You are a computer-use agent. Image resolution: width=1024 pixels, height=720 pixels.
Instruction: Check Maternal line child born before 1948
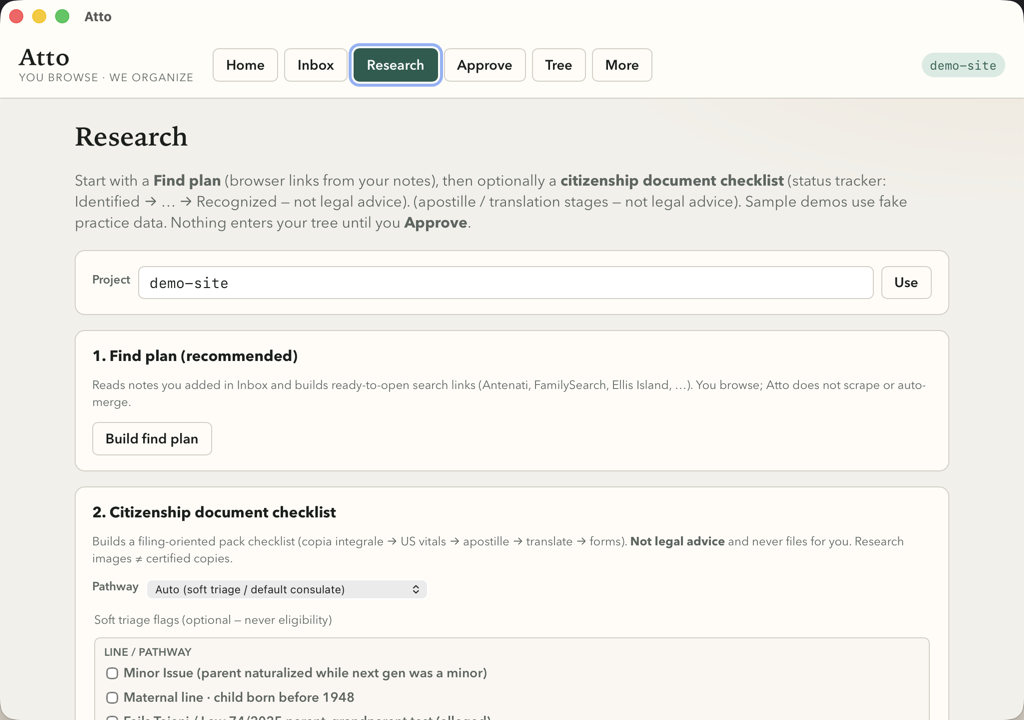point(112,698)
